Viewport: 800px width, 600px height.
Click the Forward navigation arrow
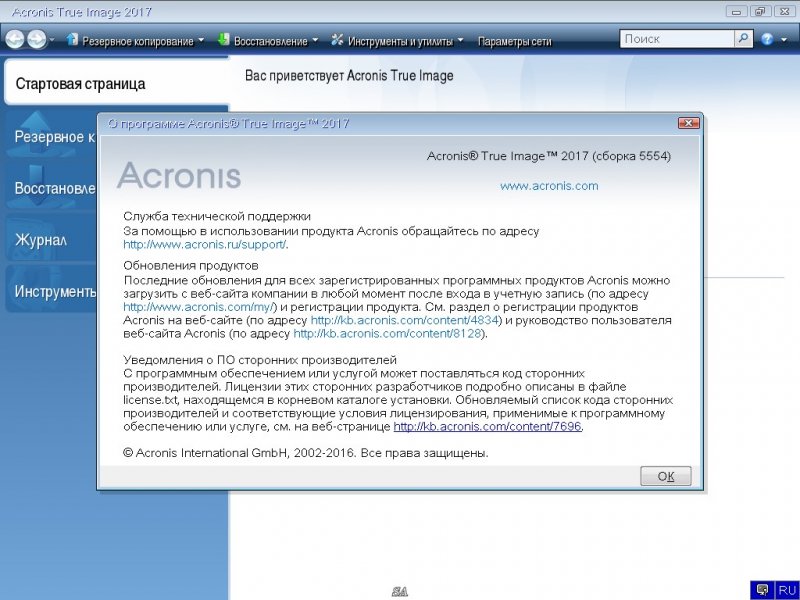[x=36, y=39]
